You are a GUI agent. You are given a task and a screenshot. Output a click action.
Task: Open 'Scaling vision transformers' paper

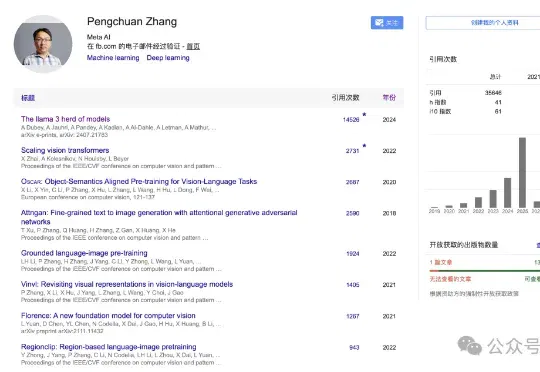(65, 151)
